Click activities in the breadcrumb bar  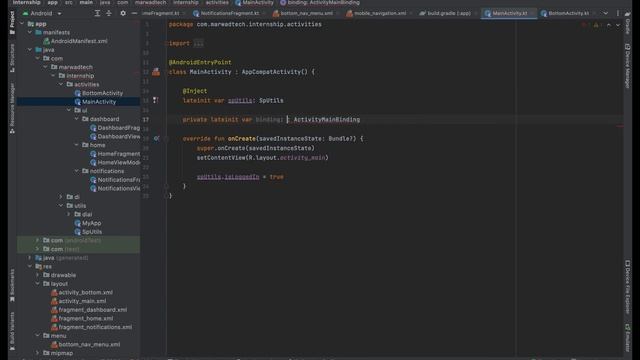pyautogui.click(x=217, y=3)
